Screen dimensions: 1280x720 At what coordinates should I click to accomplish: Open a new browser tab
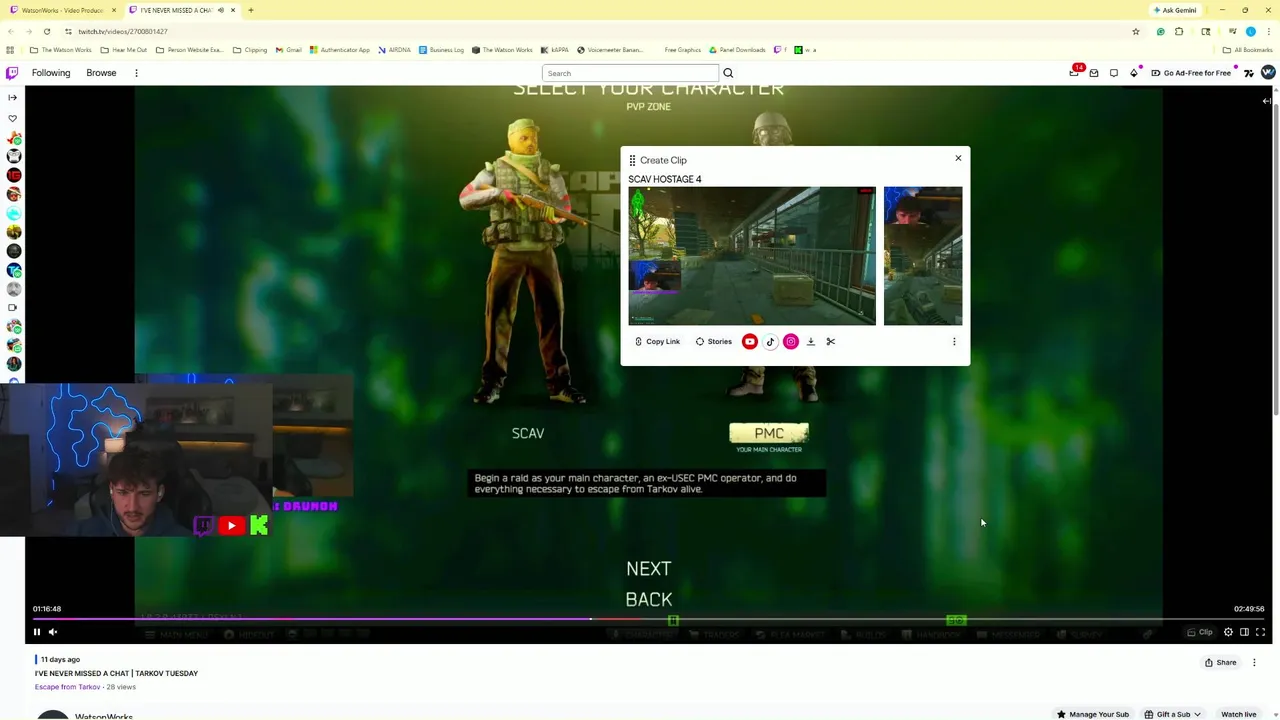(x=251, y=10)
